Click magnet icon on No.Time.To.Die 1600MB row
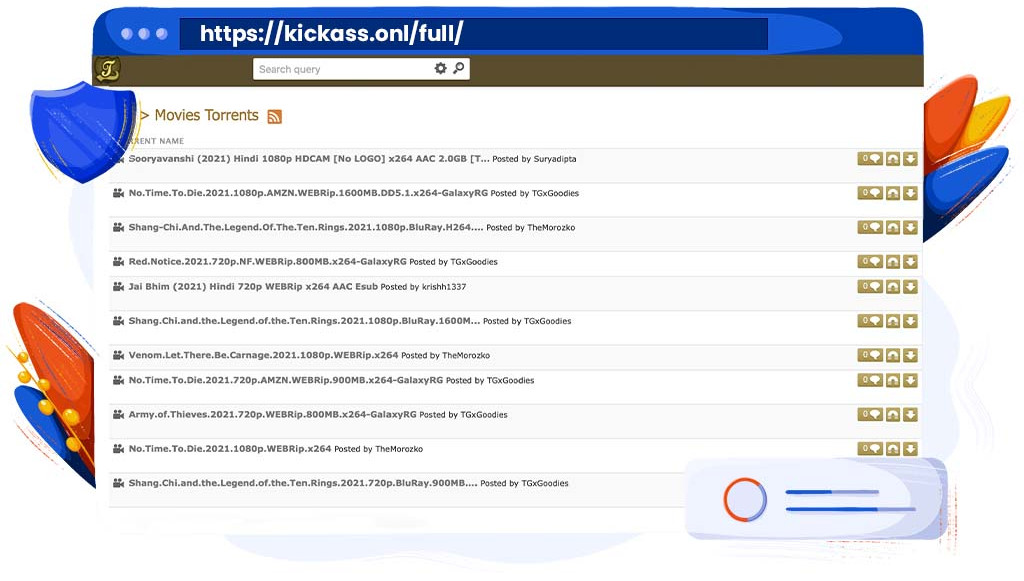The image size is (1024, 581). (x=893, y=193)
